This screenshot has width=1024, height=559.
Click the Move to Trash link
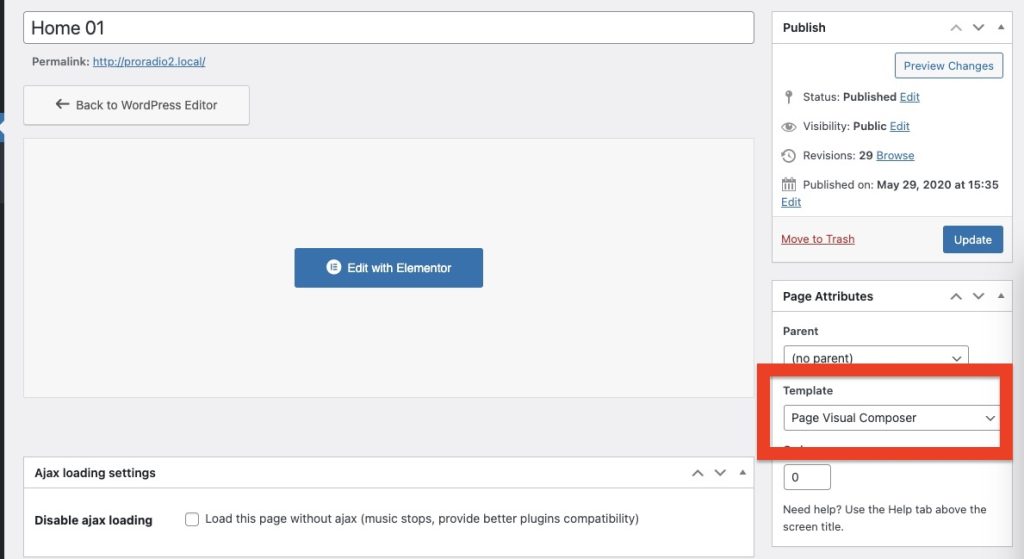(x=817, y=239)
